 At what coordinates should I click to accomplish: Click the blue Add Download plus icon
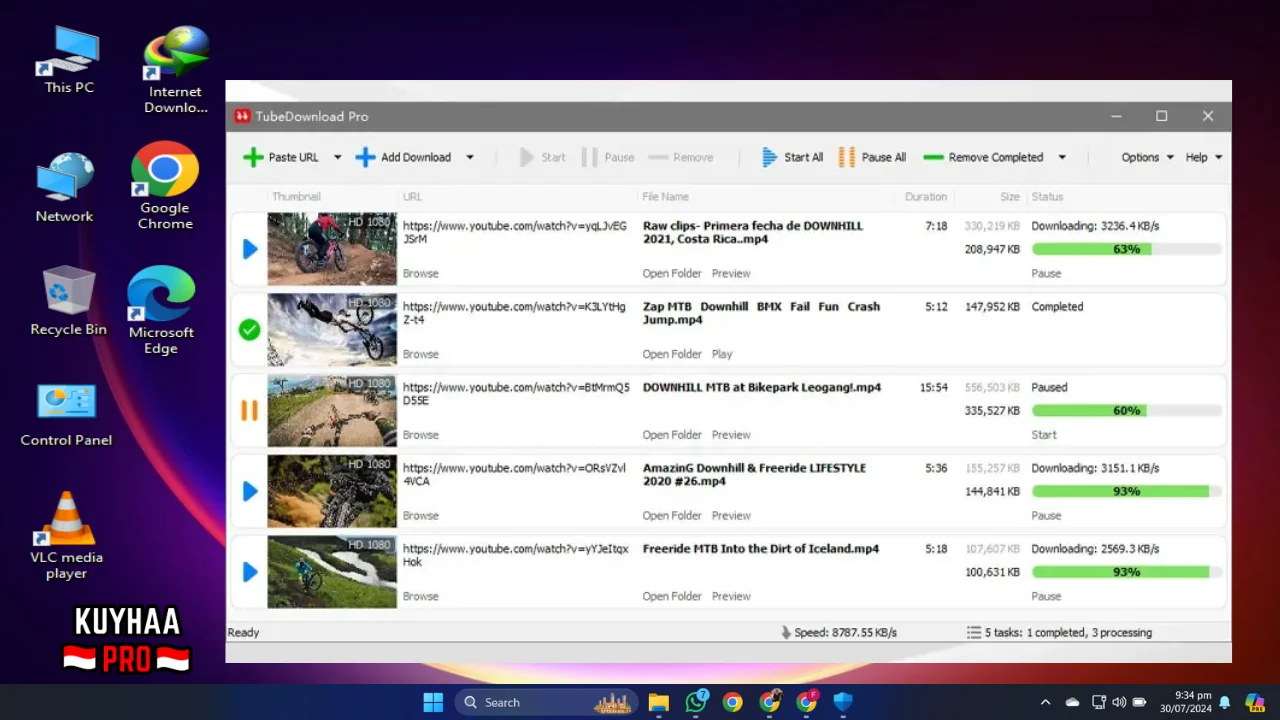[366, 157]
